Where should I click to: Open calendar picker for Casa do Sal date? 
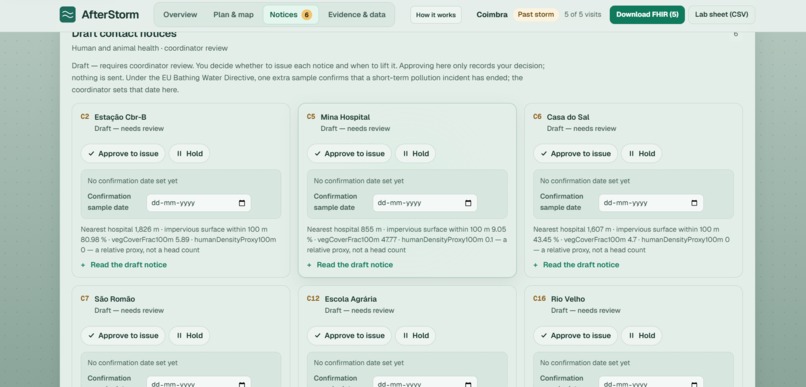coord(694,203)
